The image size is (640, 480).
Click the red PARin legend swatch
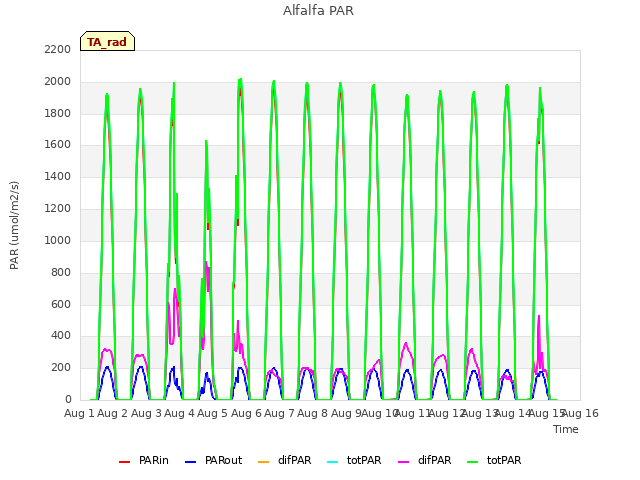(x=124, y=462)
